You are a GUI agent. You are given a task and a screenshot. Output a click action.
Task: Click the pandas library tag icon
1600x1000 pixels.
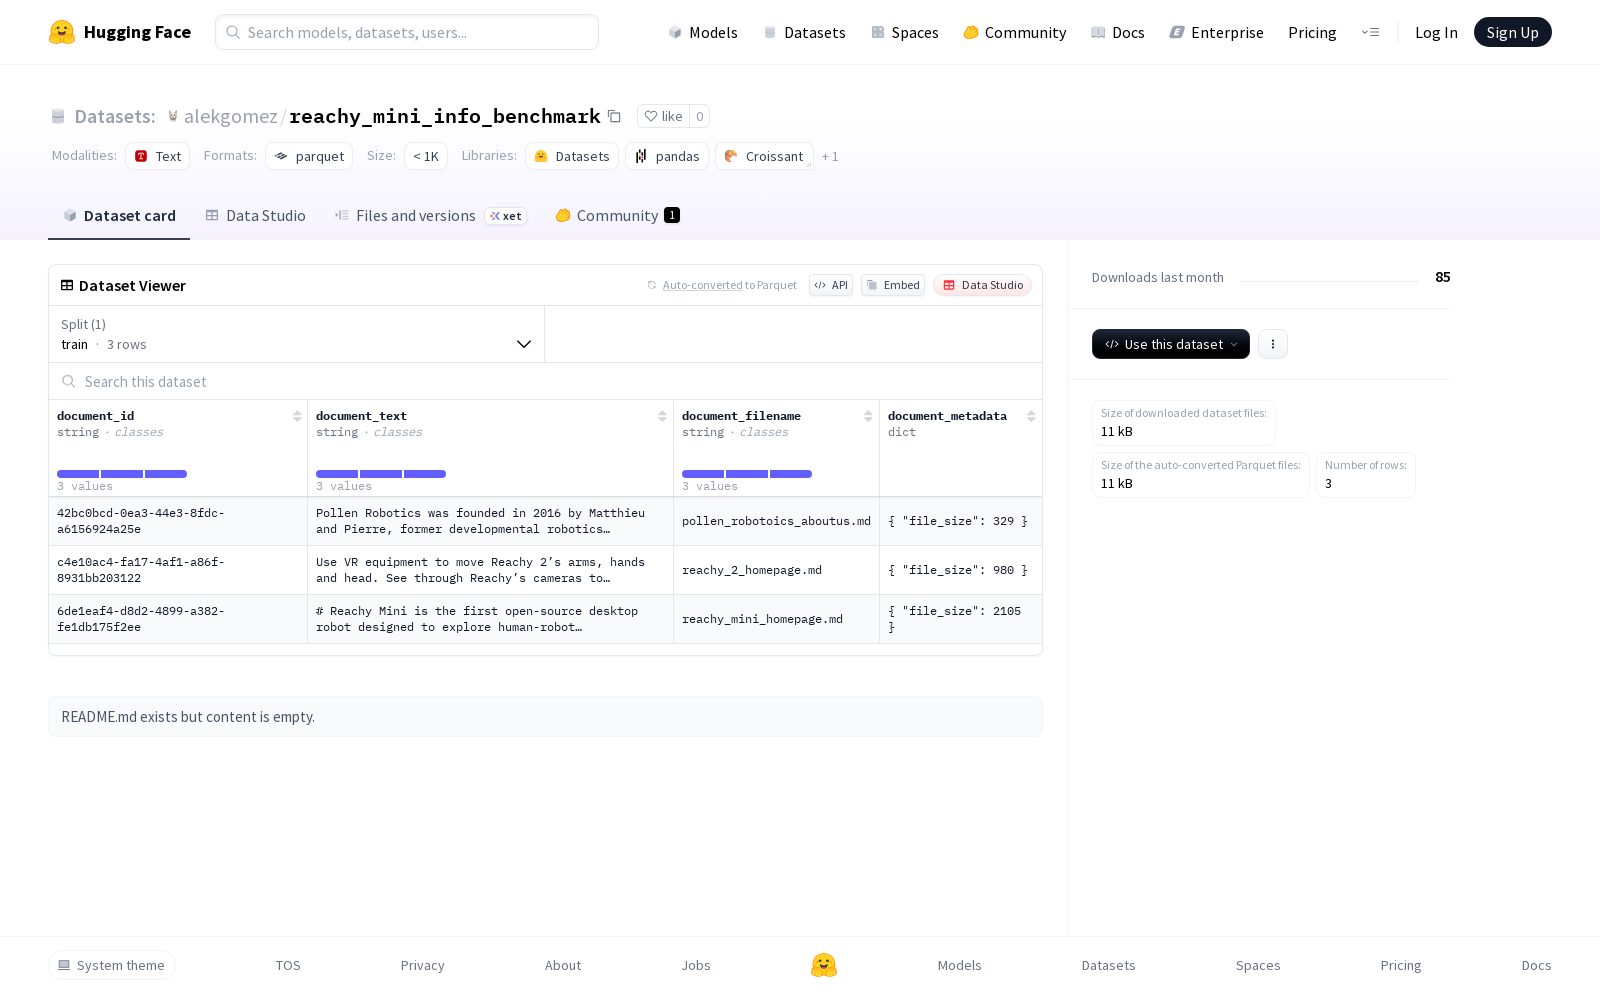point(641,156)
